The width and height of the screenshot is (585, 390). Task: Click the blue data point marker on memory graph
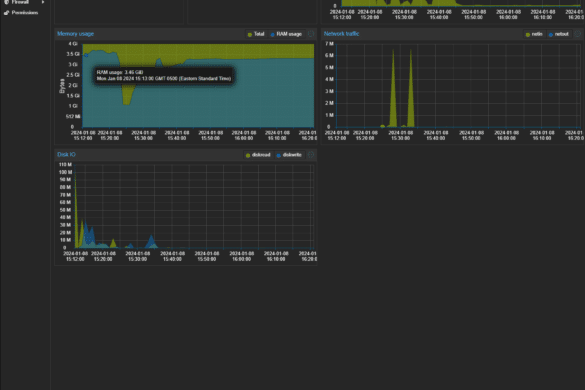click(x=86, y=55)
